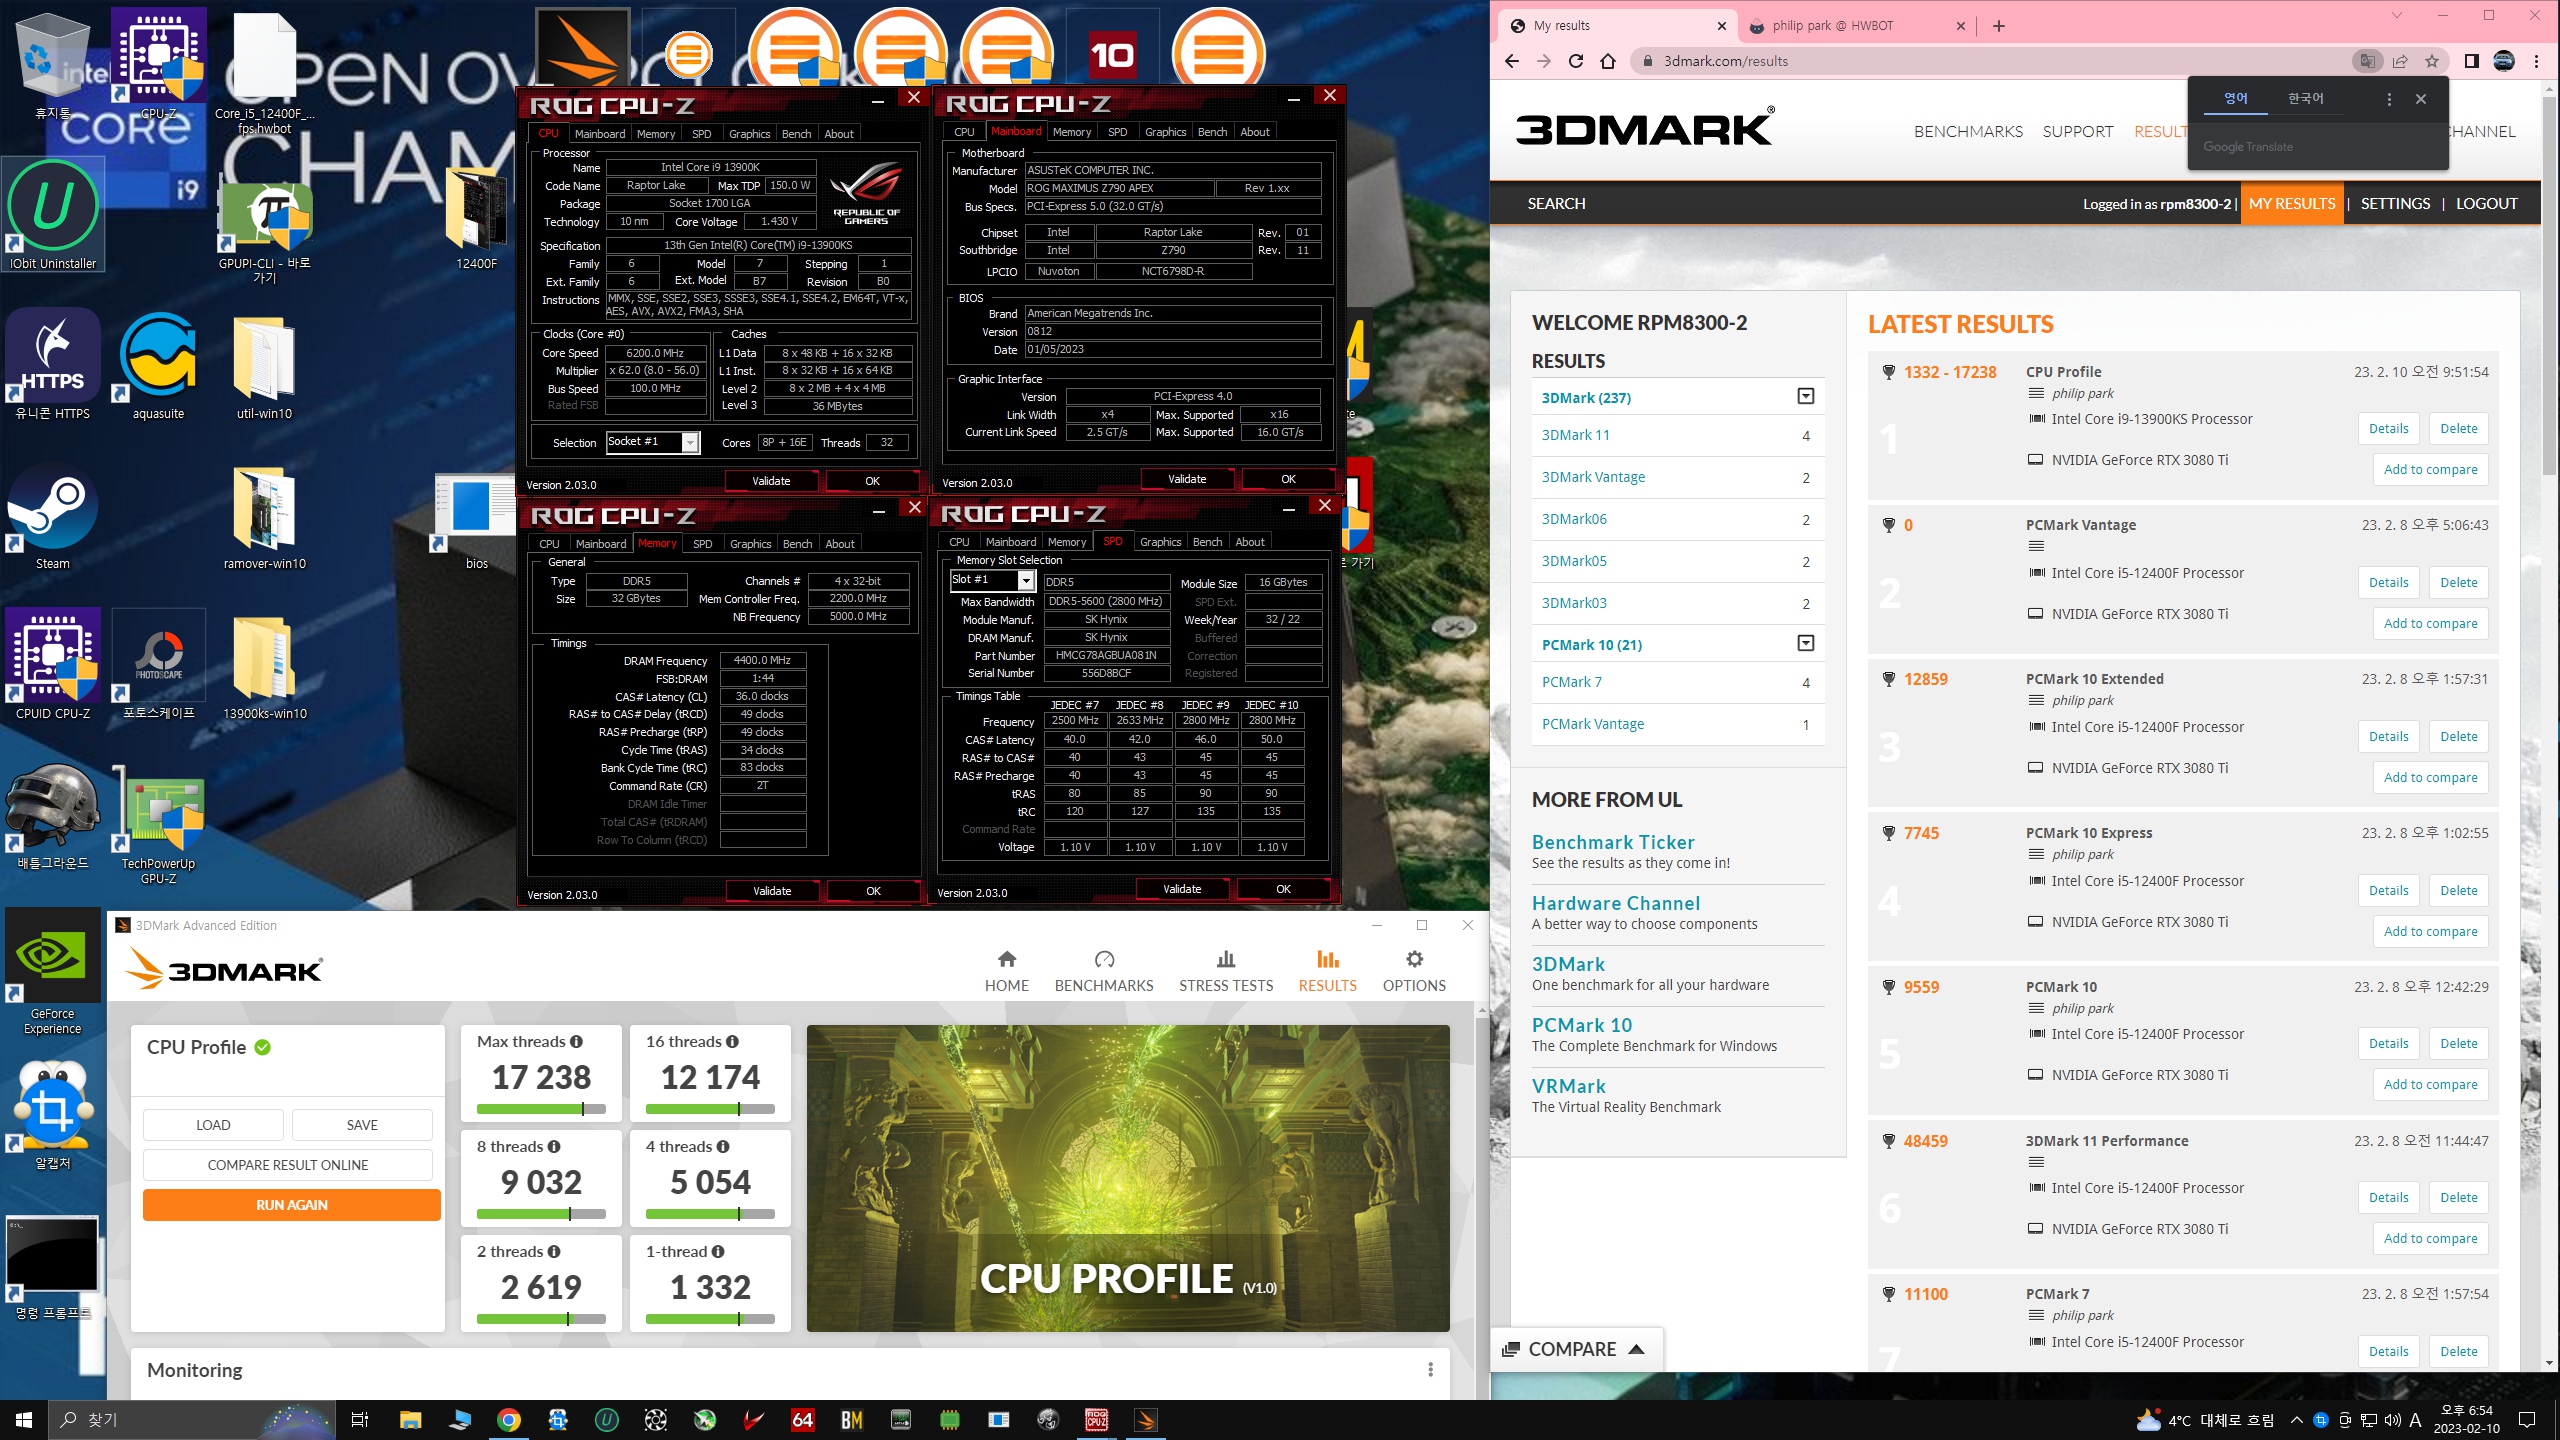
Task: Click the HOME icon in 3DMark app
Action: coord(1007,971)
